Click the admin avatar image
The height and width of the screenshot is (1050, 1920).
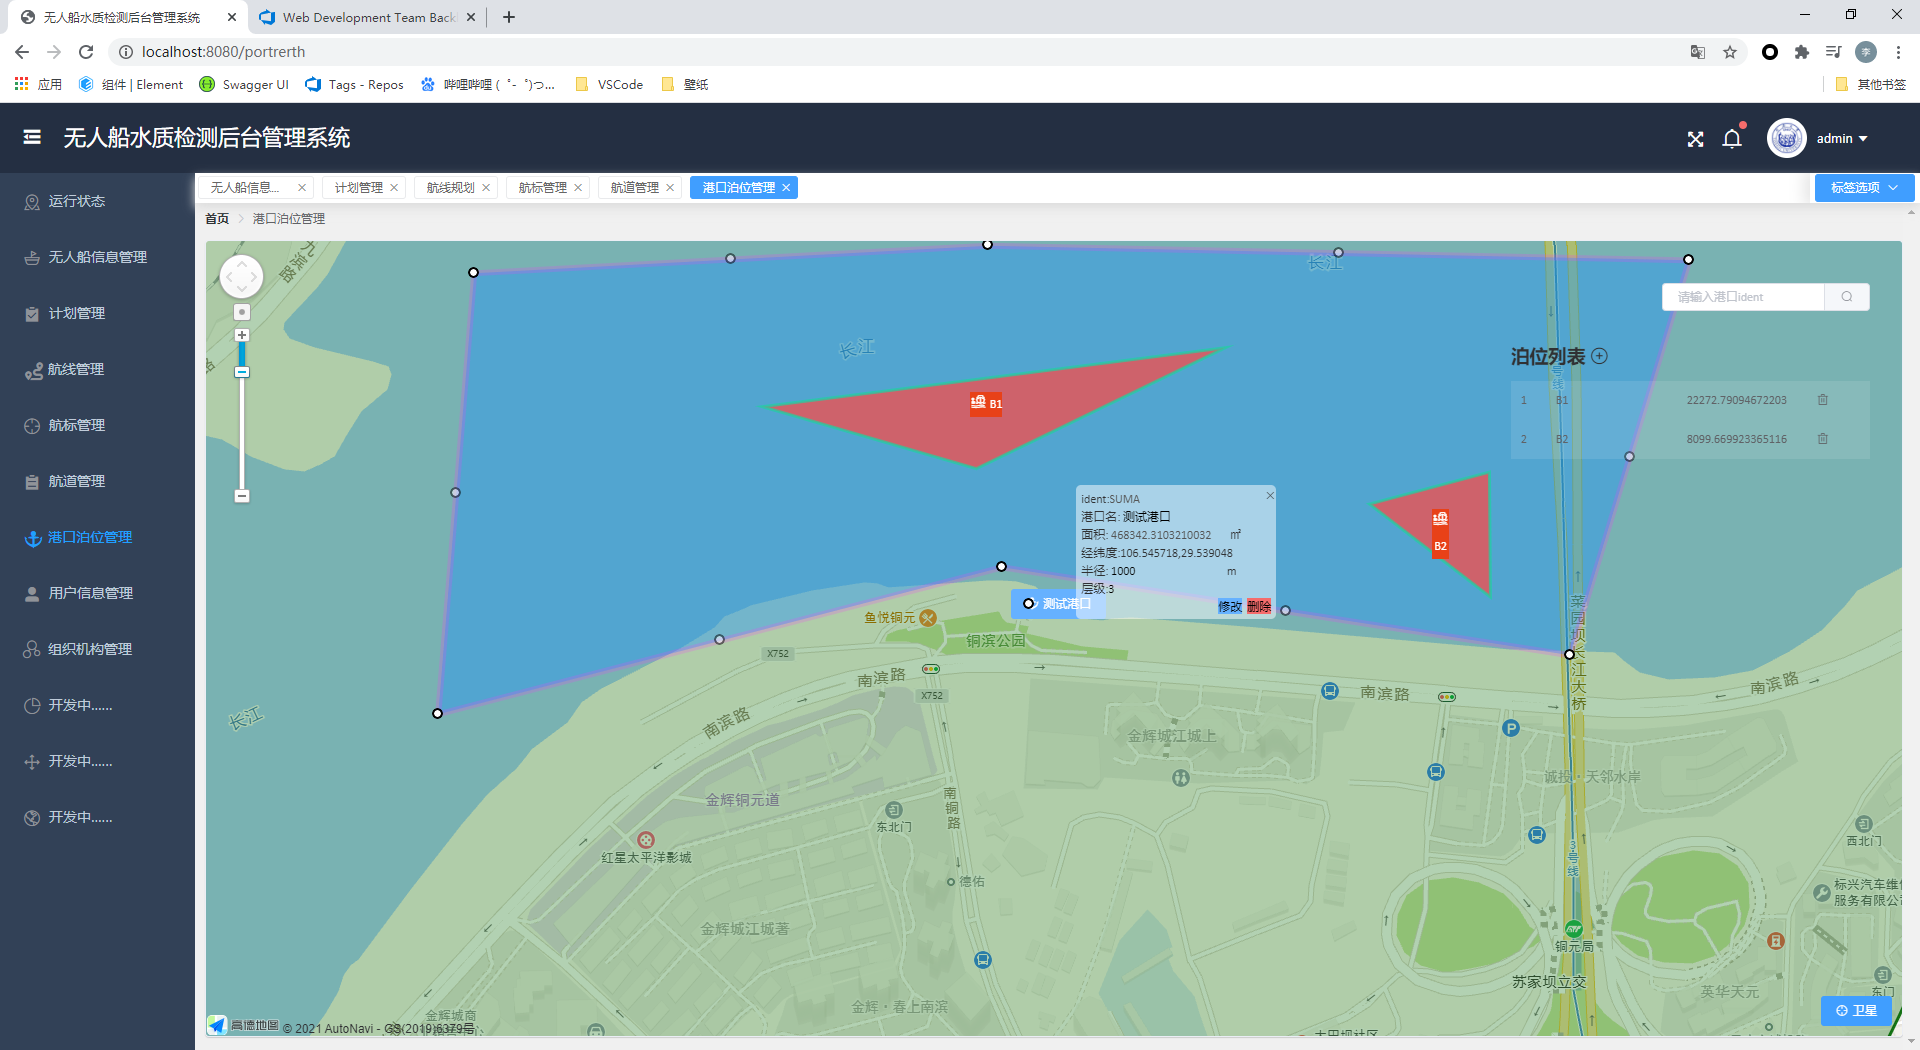point(1786,138)
